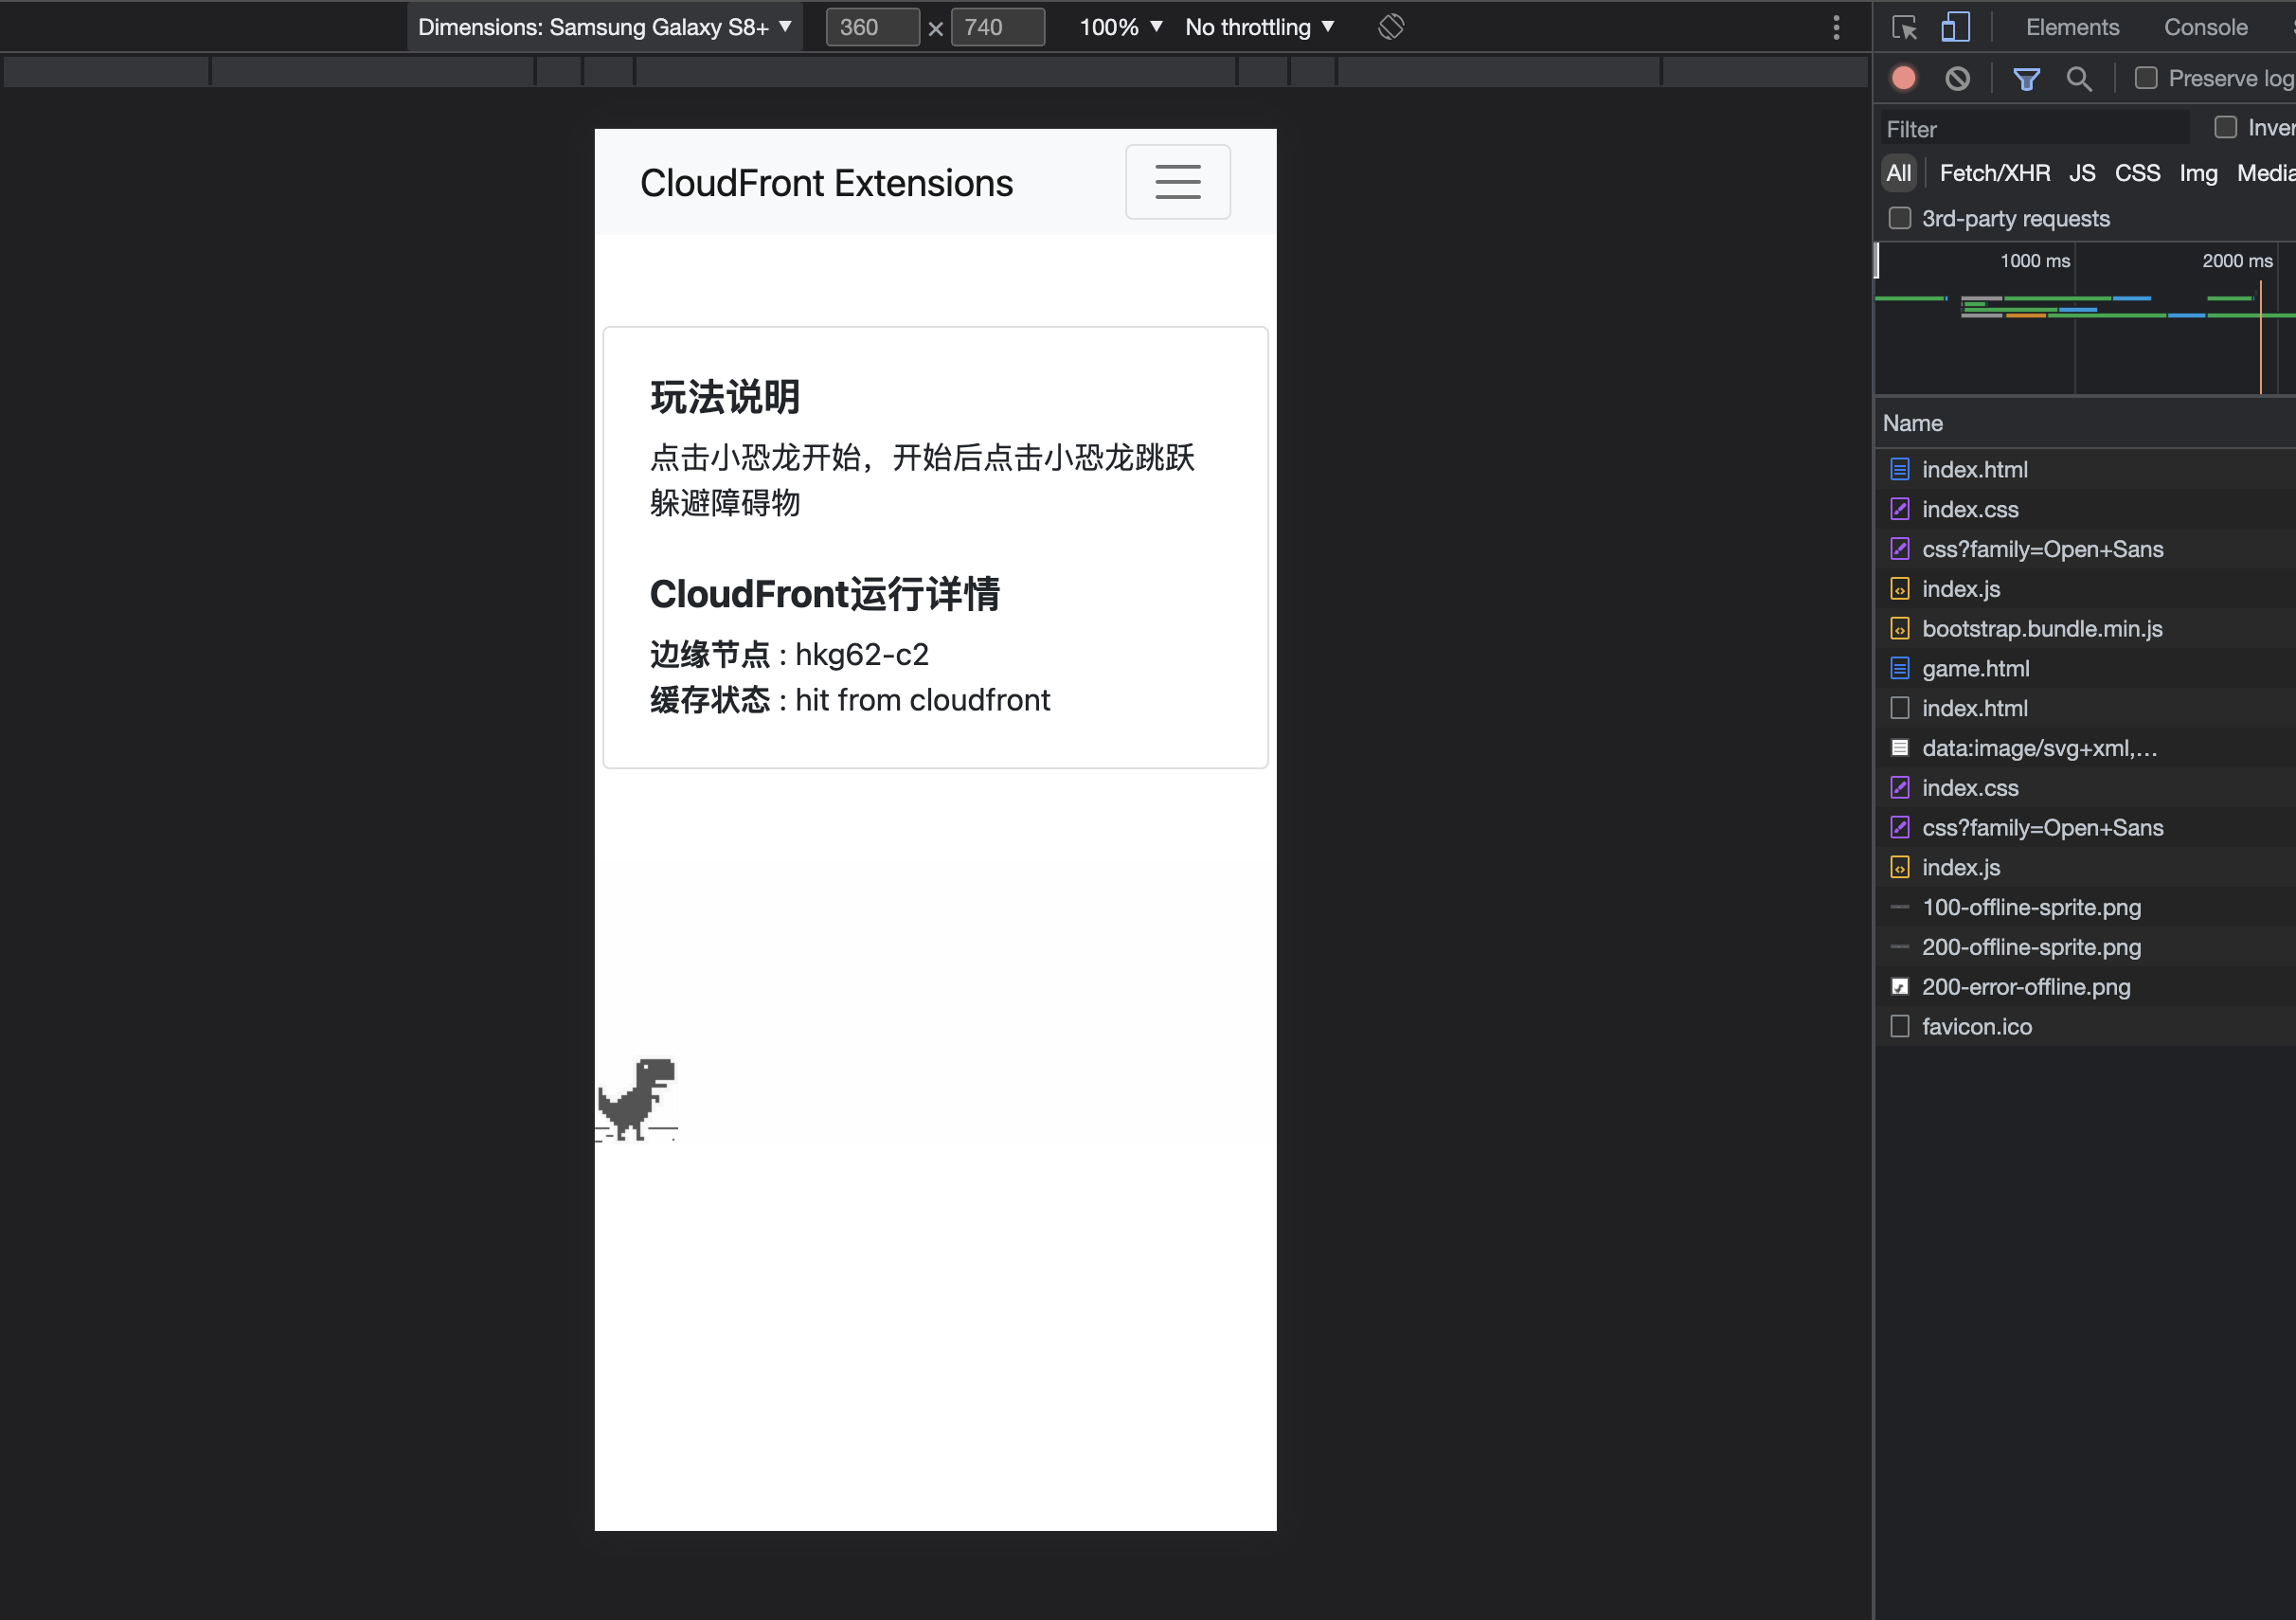Click the icon beside data:image/svg+xml request
The height and width of the screenshot is (1620, 2296).
(1899, 748)
